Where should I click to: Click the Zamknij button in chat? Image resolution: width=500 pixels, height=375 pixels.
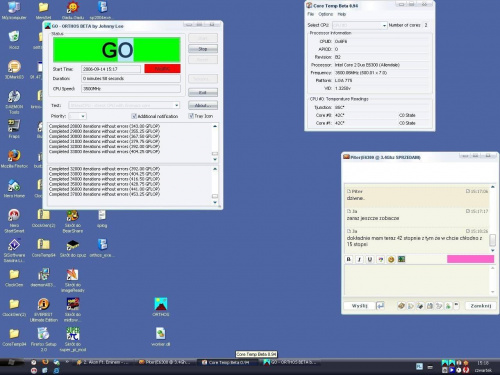pyautogui.click(x=481, y=306)
